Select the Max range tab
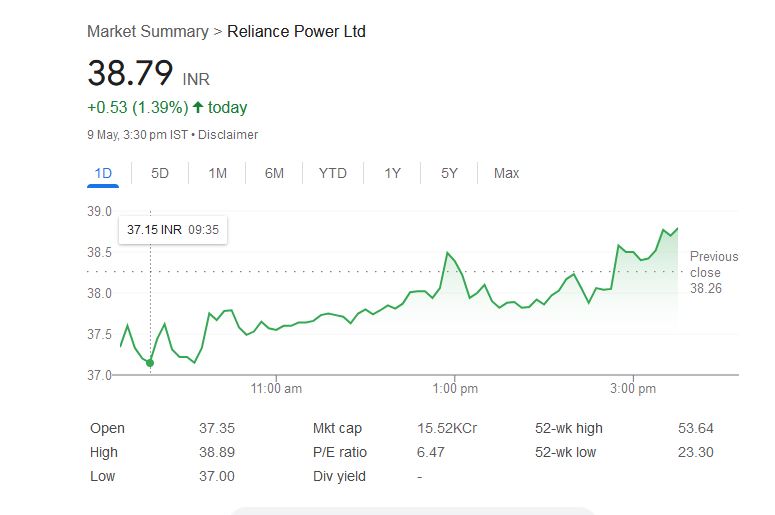Viewport: 775px width, 515px height. pyautogui.click(x=506, y=173)
